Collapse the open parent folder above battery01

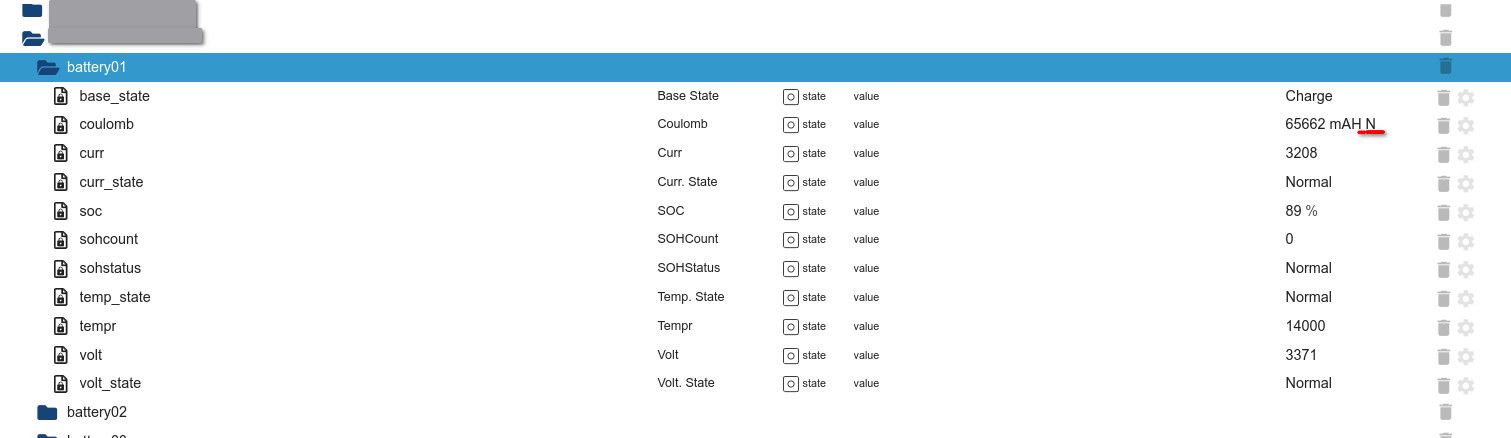32,38
